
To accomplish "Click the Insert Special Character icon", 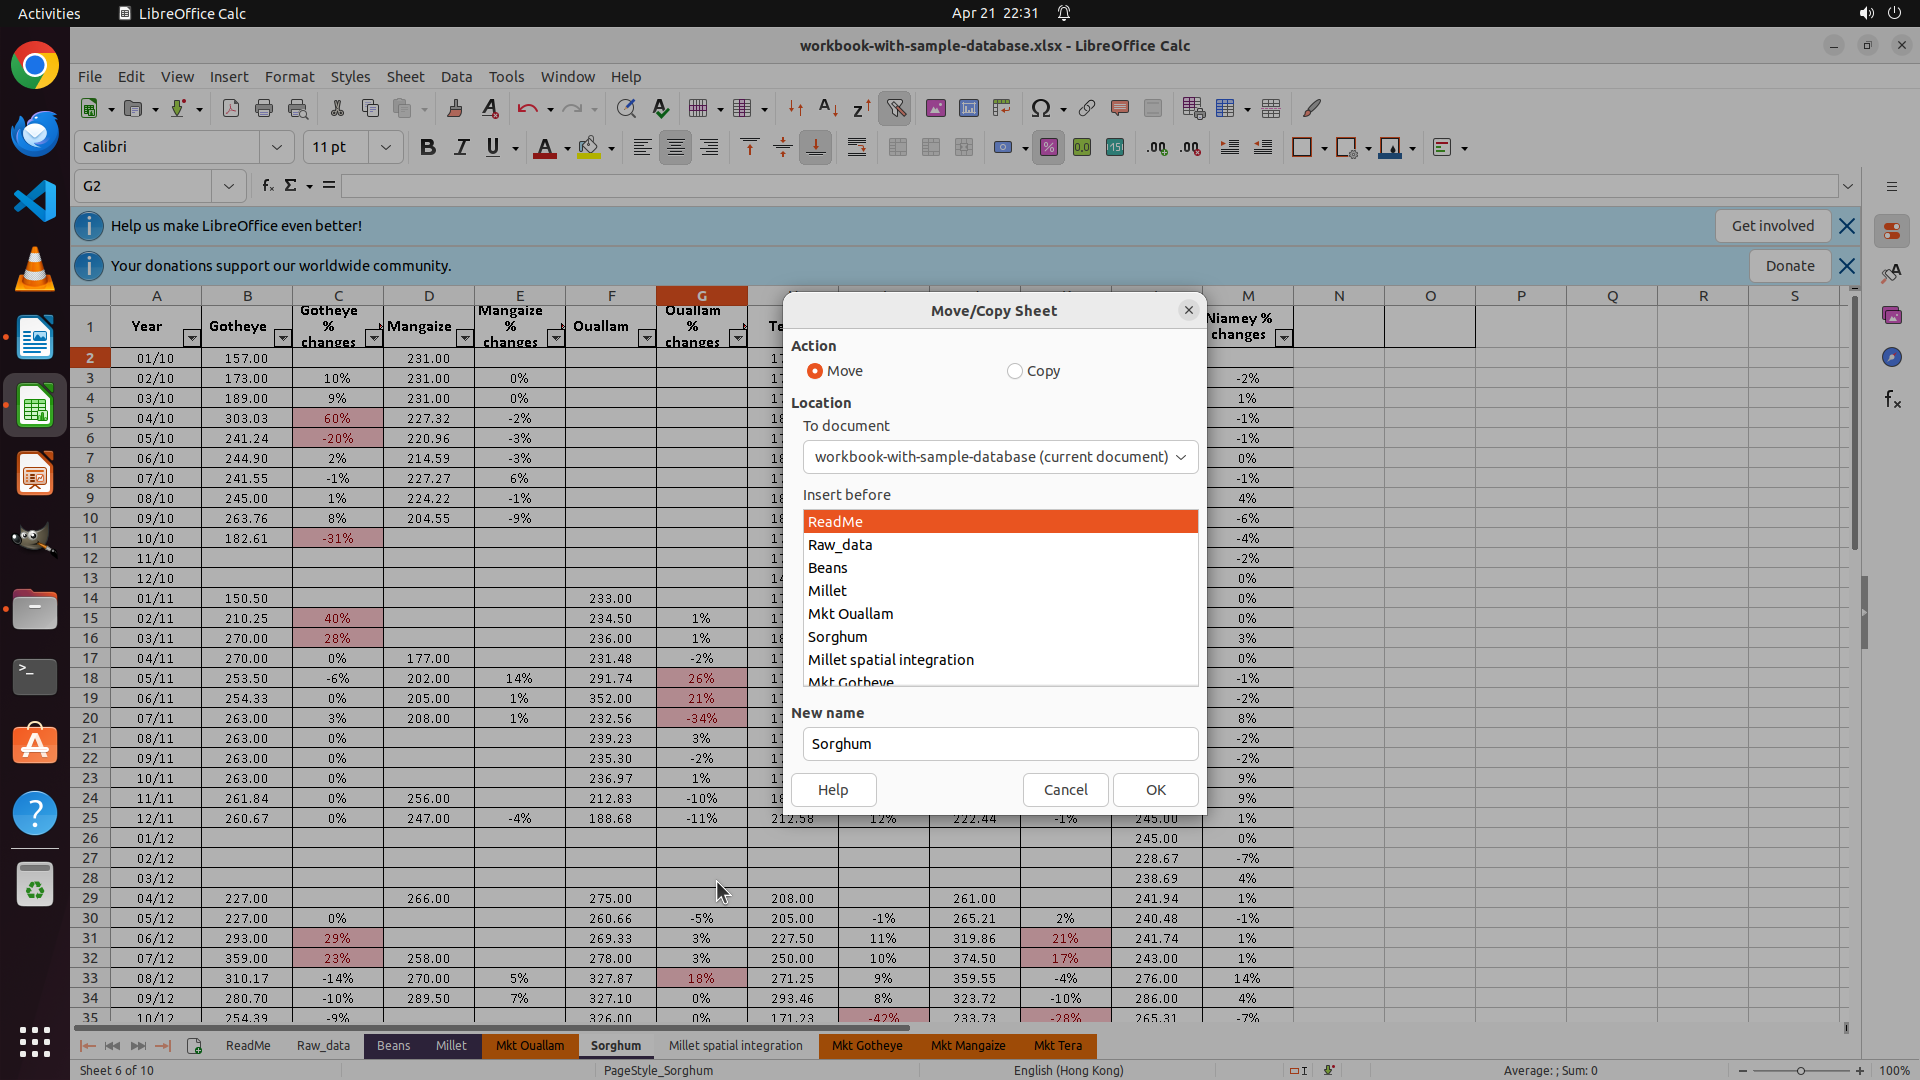I will point(1040,108).
